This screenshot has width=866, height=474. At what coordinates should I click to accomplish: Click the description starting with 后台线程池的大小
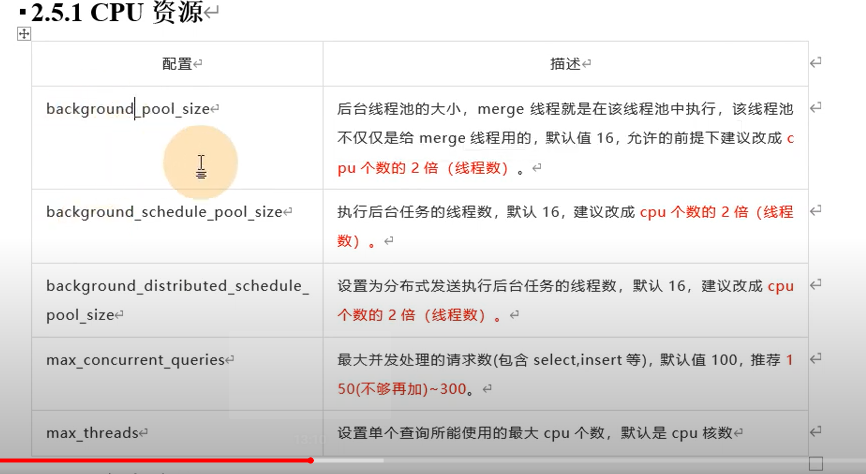(565, 138)
